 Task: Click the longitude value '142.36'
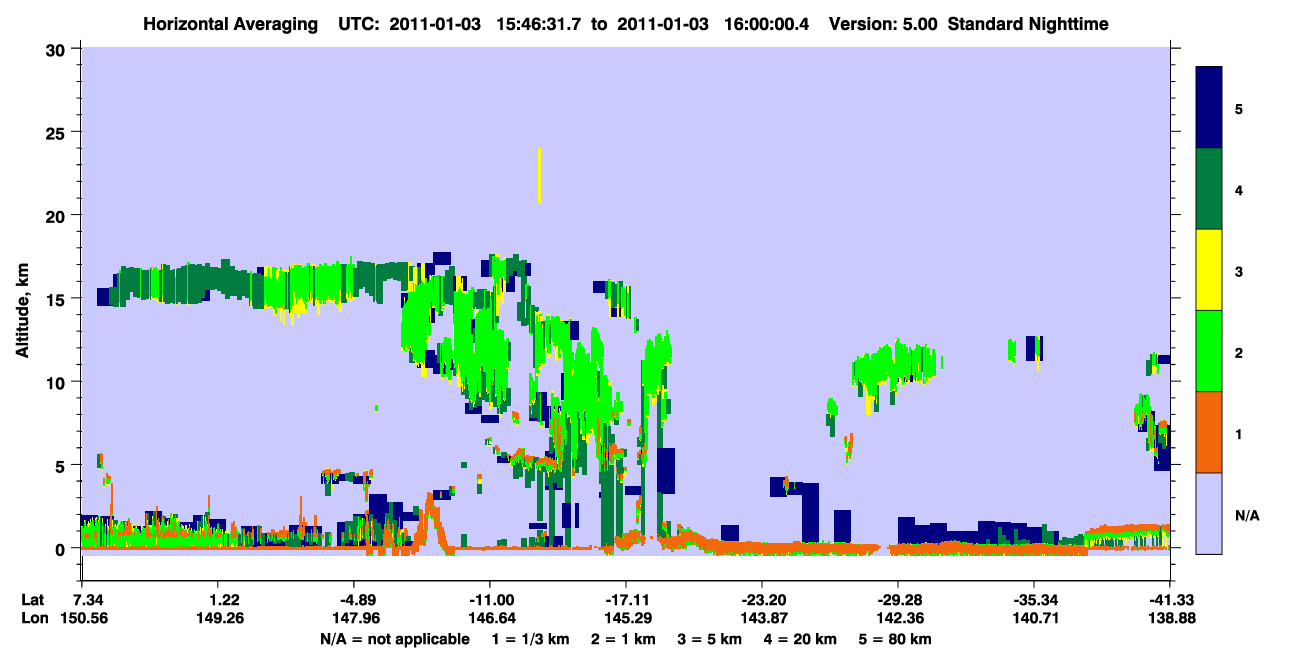[x=898, y=618]
